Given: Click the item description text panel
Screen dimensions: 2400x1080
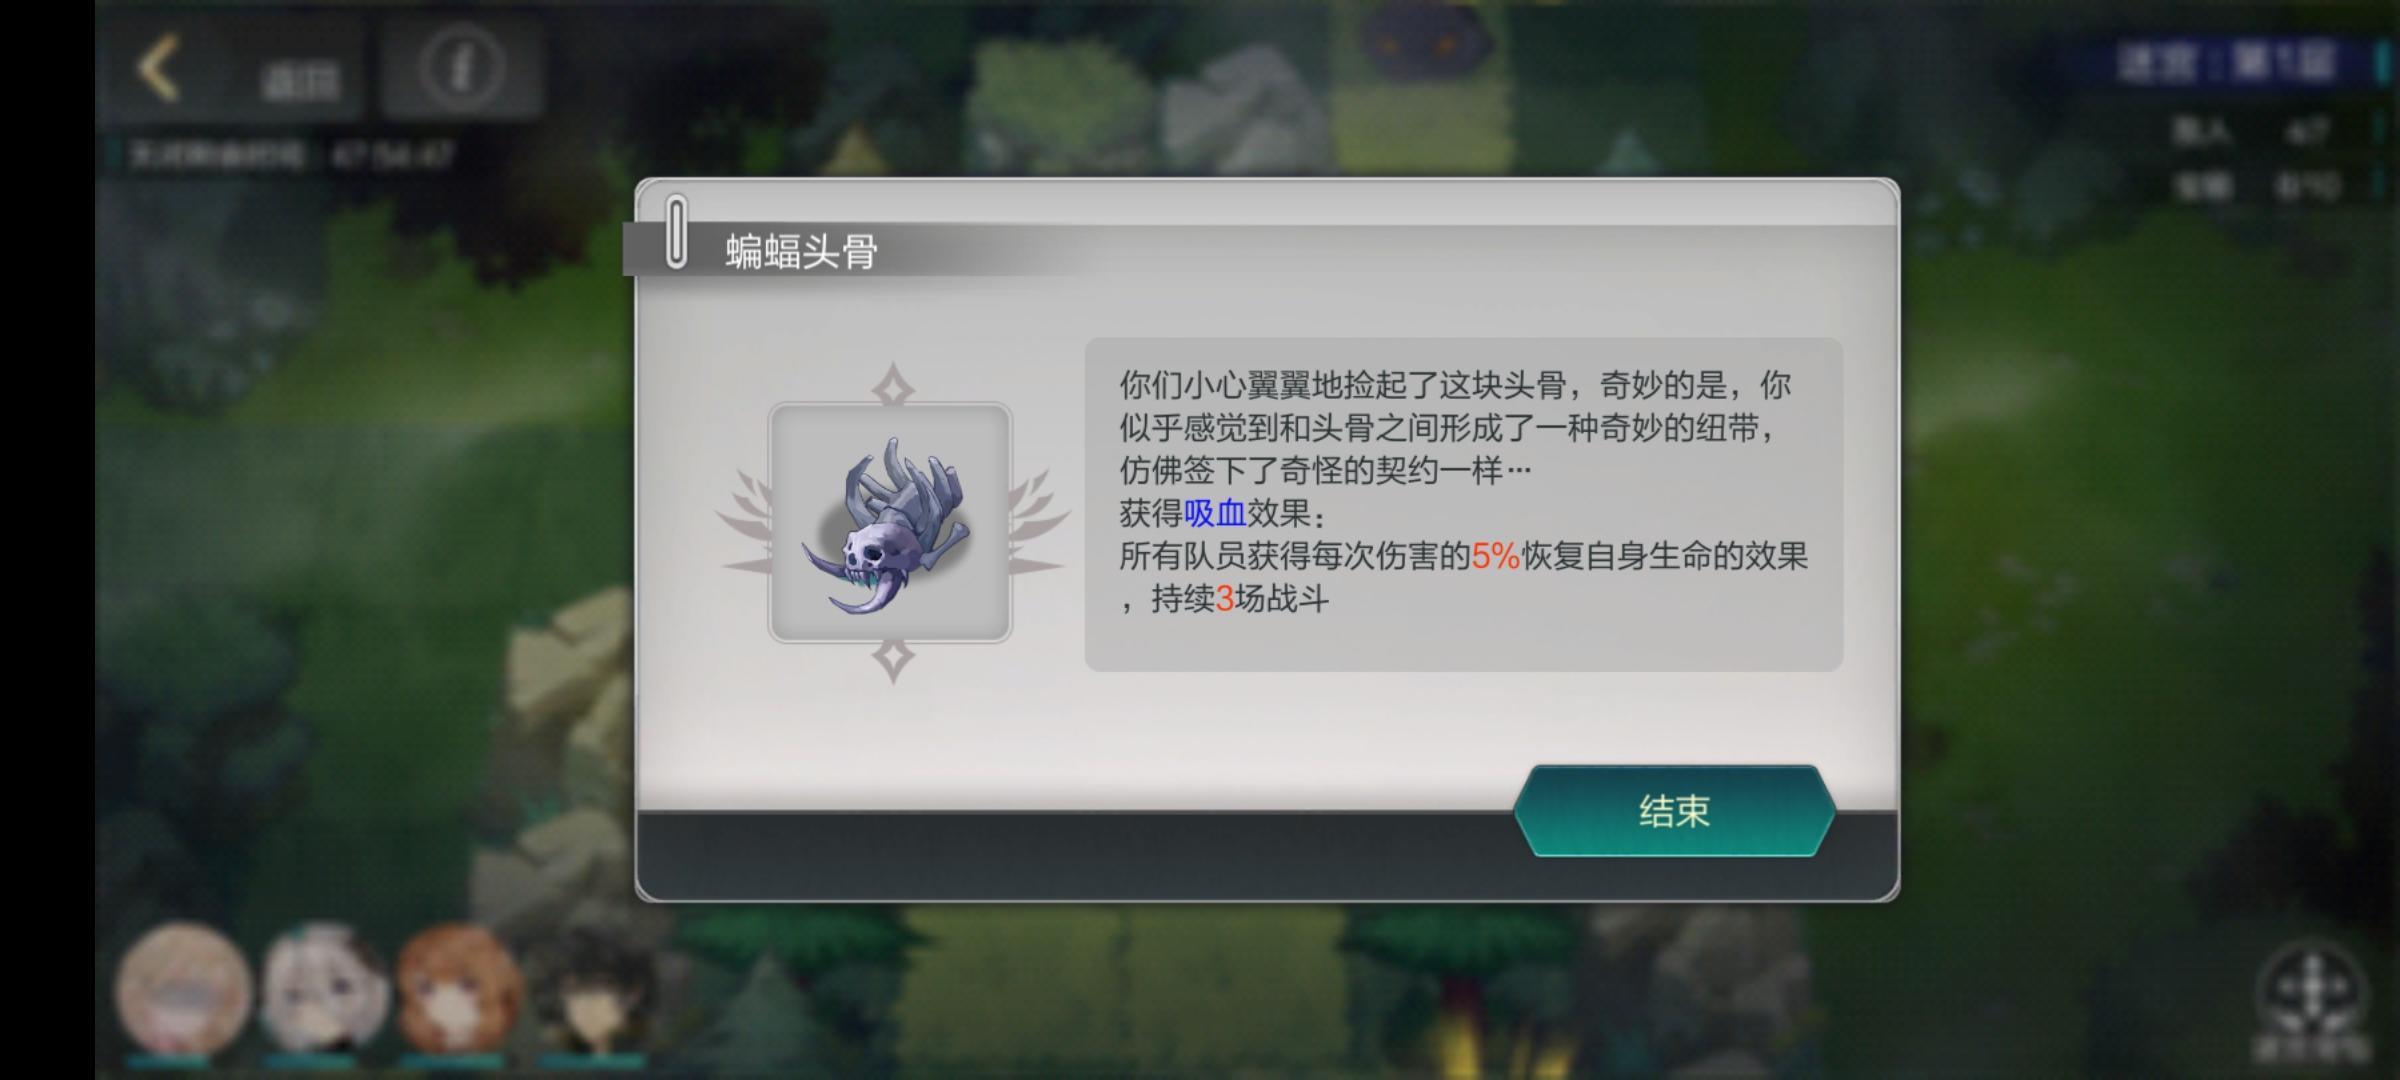Looking at the screenshot, I should pos(1464,504).
